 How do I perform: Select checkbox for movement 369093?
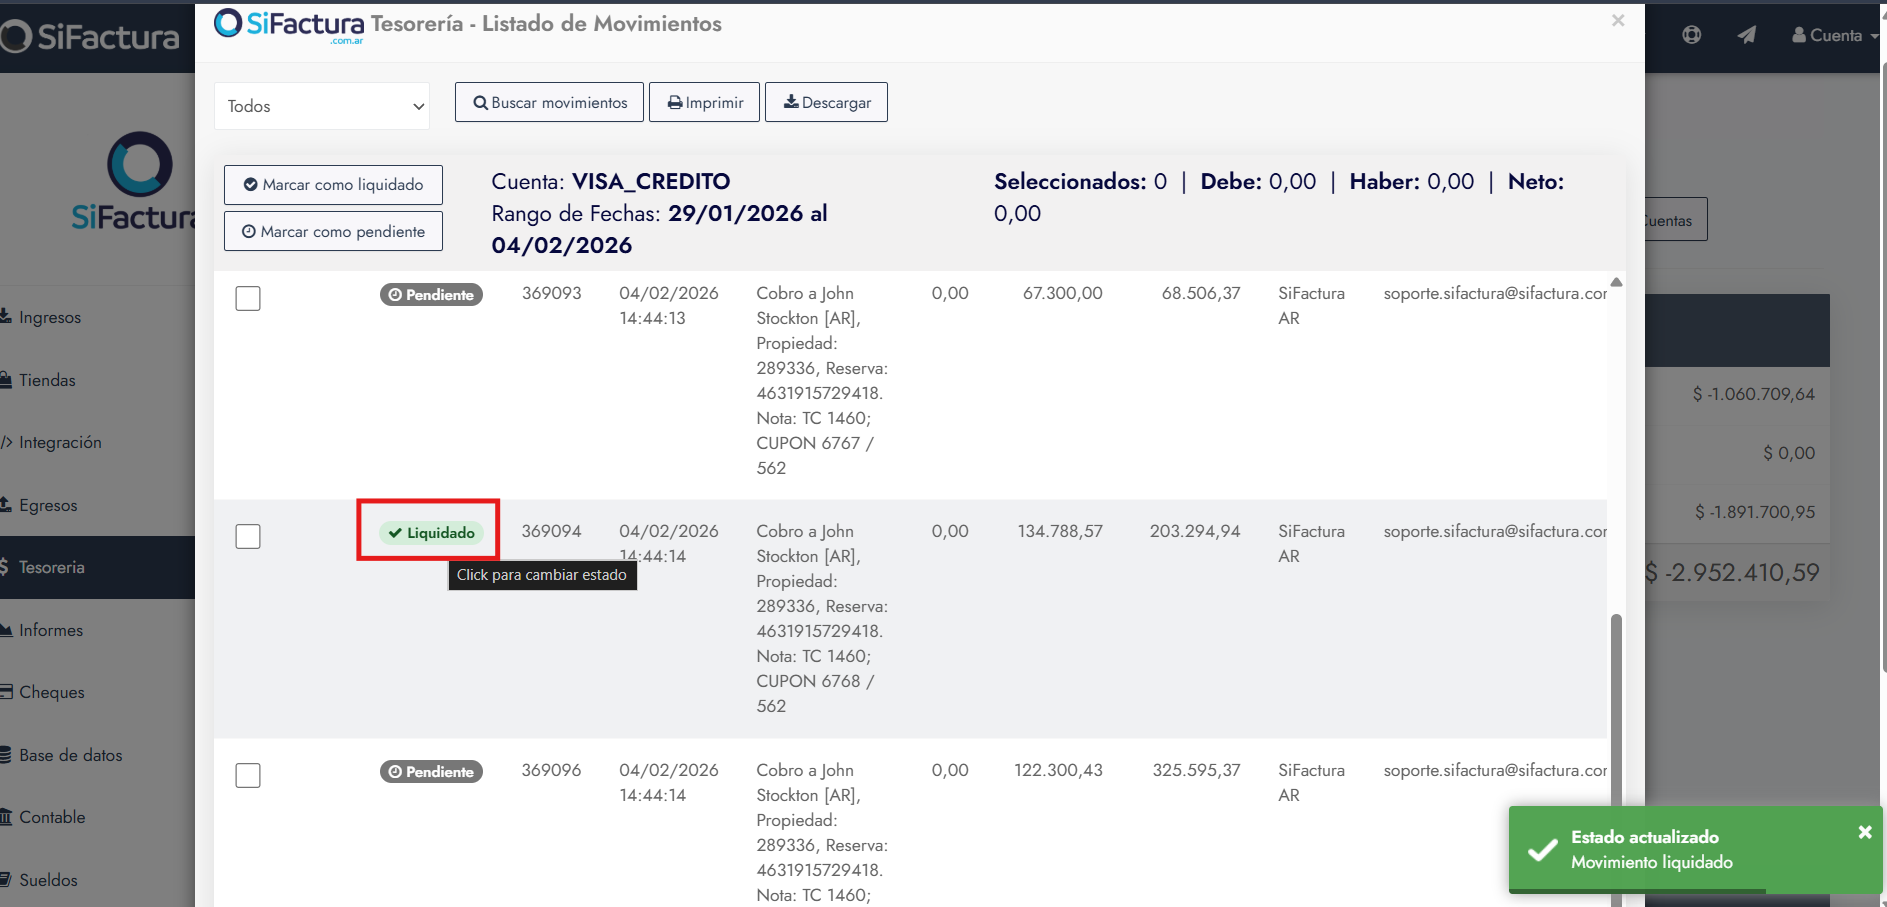[248, 298]
